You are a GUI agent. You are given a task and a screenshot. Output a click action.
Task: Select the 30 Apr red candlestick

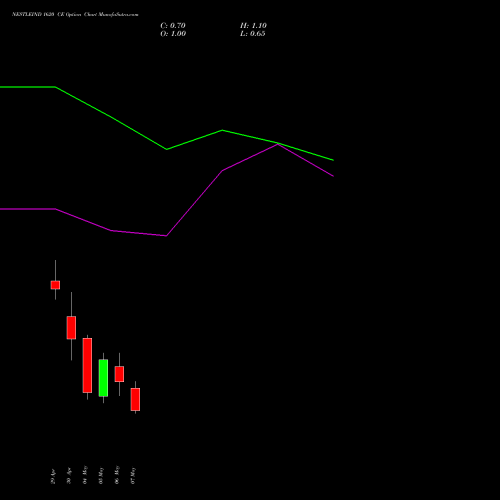tap(71, 328)
